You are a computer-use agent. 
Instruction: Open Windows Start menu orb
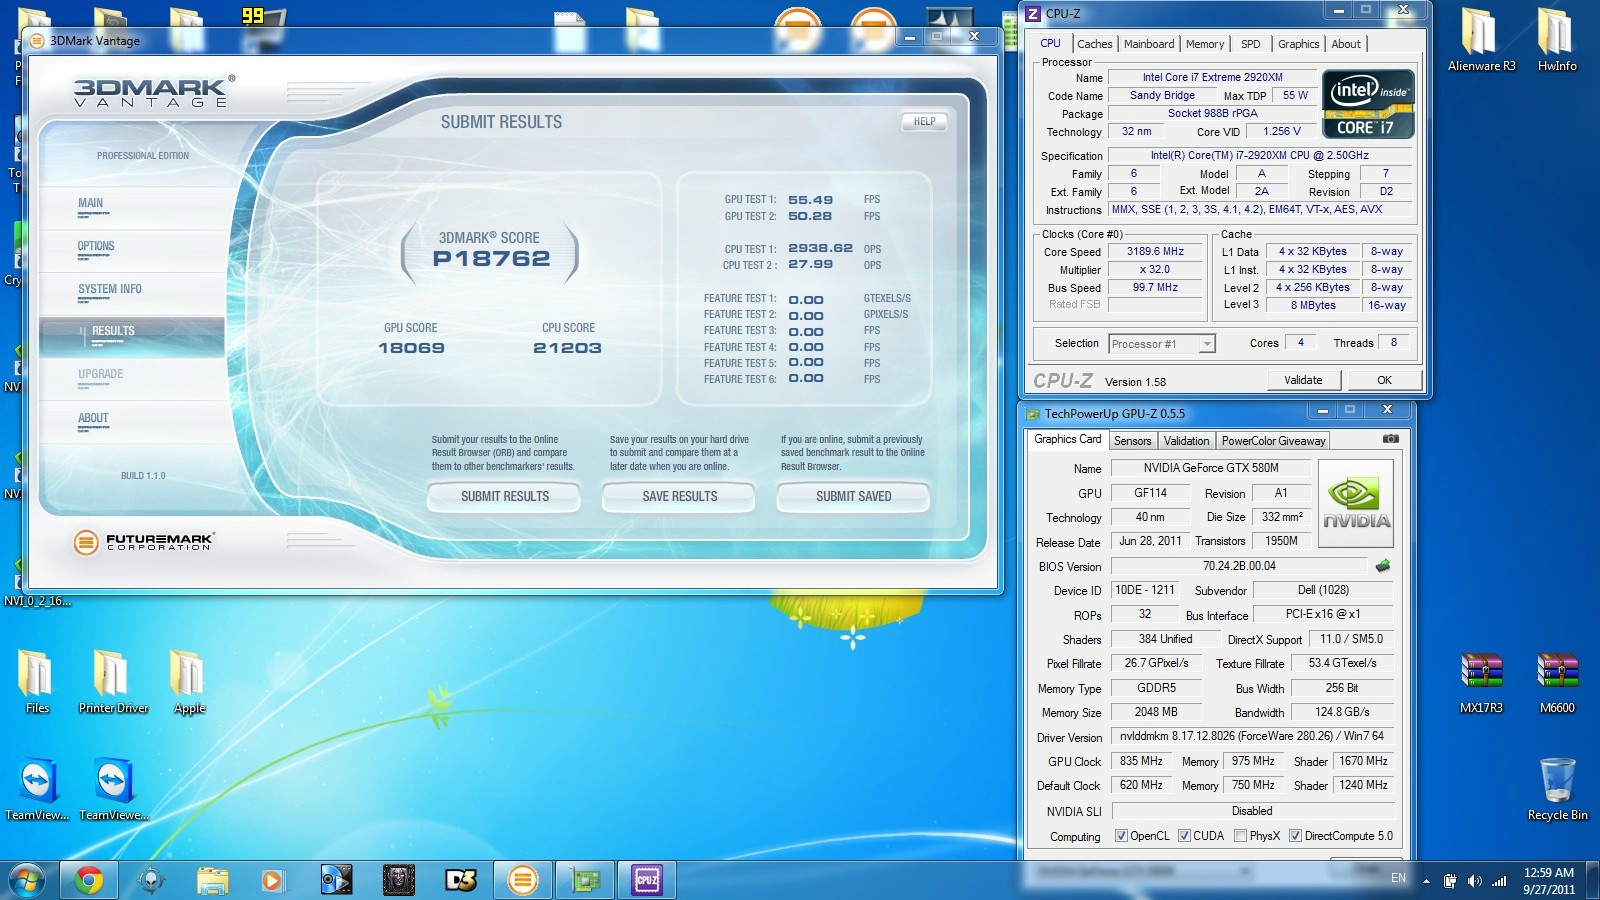pos(27,880)
